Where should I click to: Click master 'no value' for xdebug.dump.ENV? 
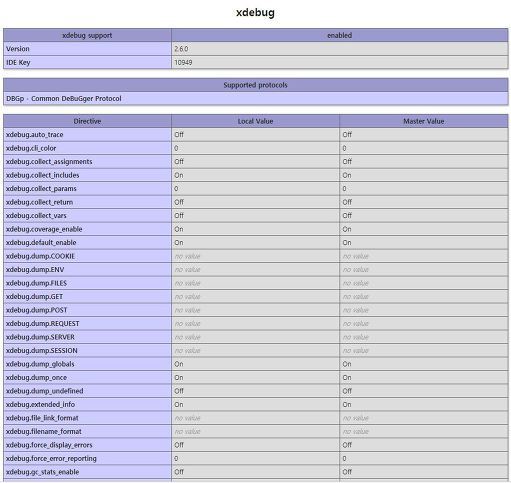[356, 270]
